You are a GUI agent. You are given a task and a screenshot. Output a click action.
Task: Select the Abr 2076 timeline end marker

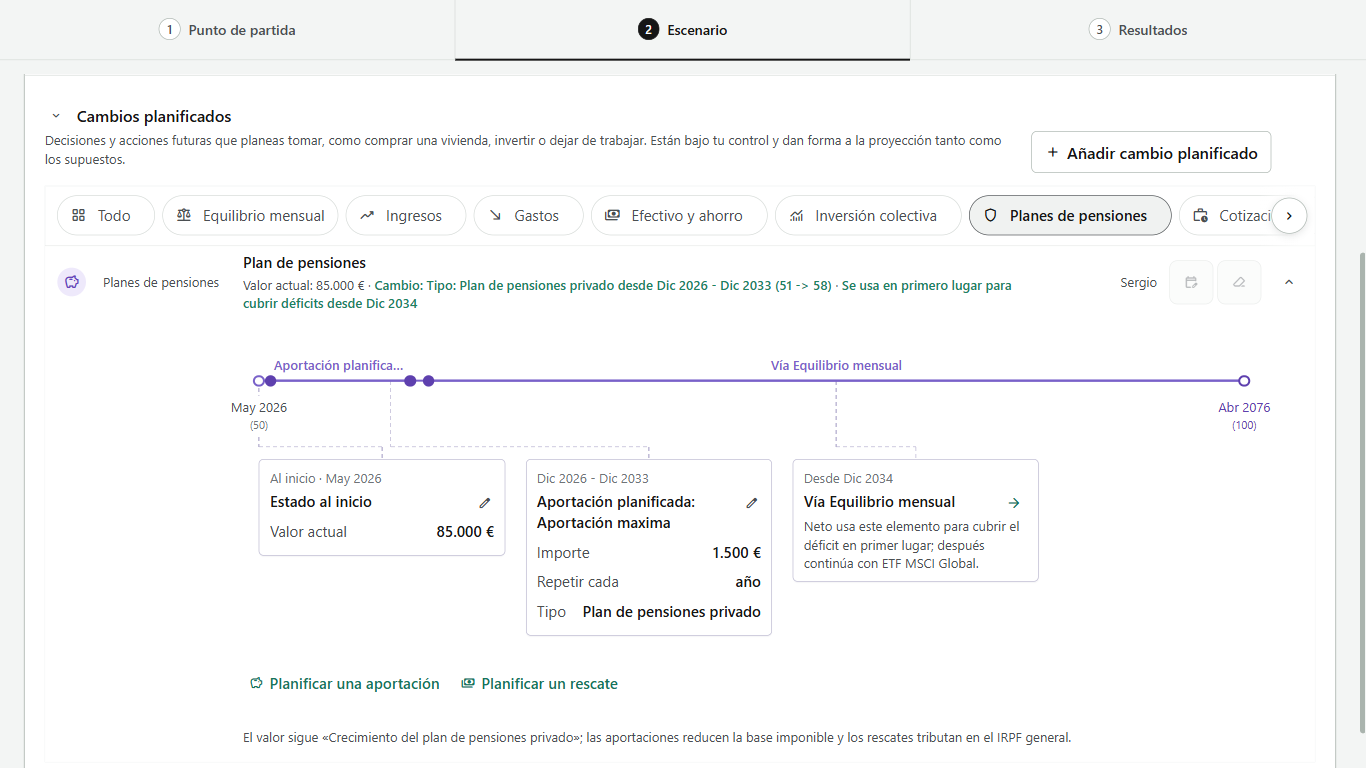click(1244, 381)
